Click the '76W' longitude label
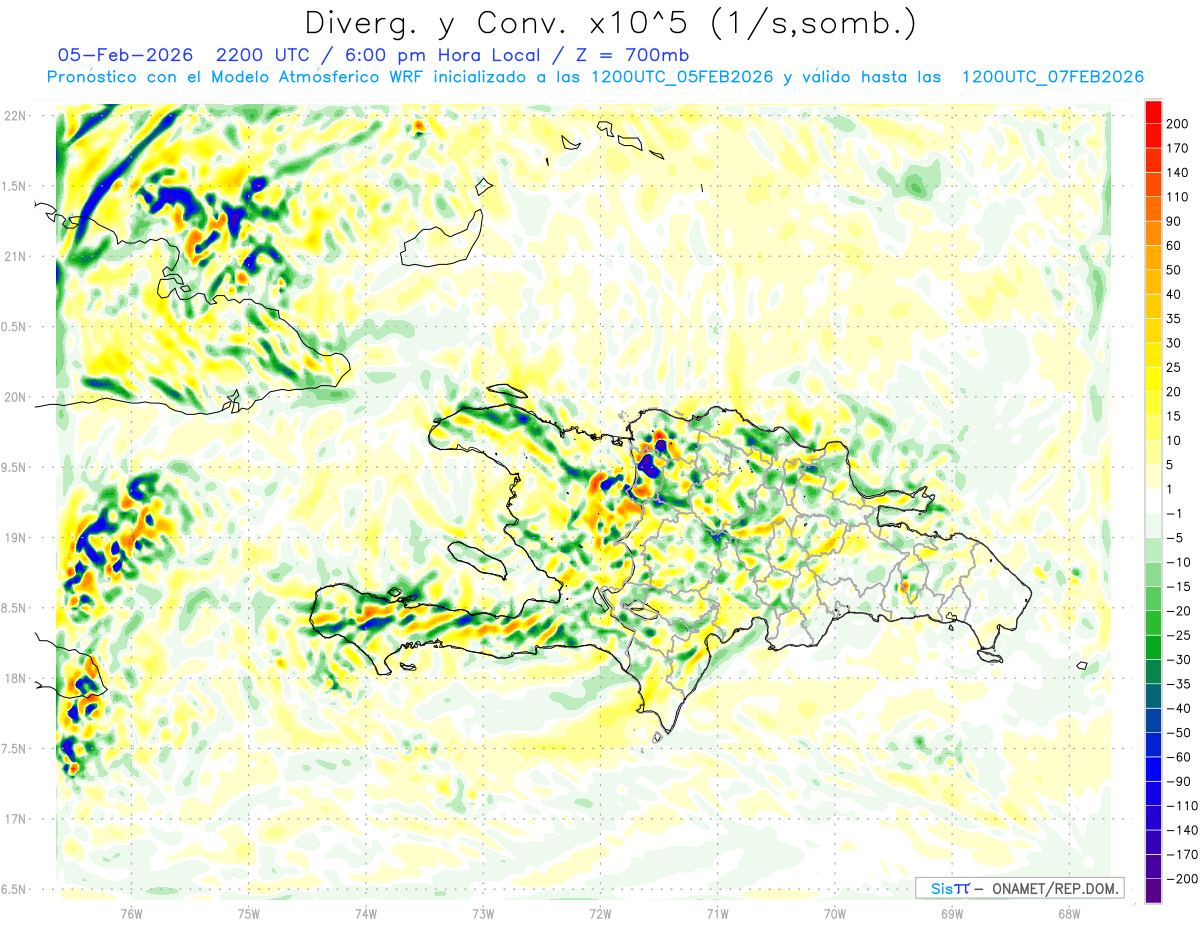 (x=131, y=913)
